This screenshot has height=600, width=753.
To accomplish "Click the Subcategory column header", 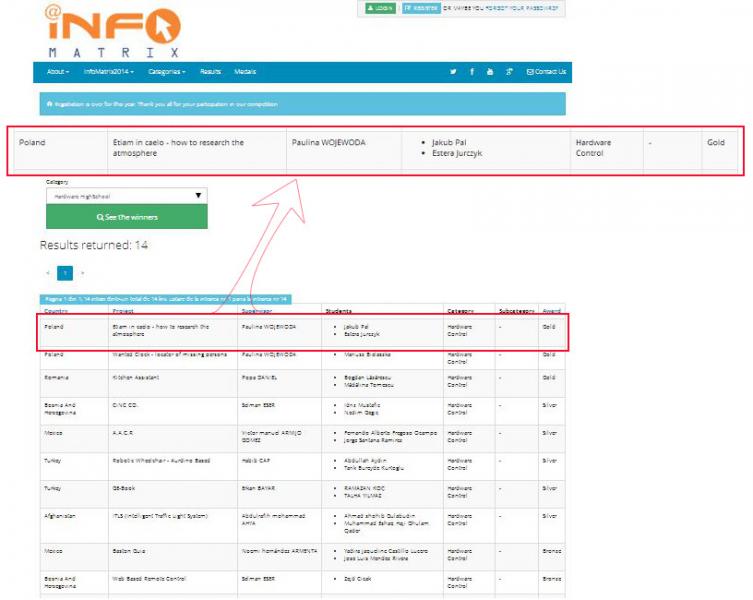I will coord(516,311).
